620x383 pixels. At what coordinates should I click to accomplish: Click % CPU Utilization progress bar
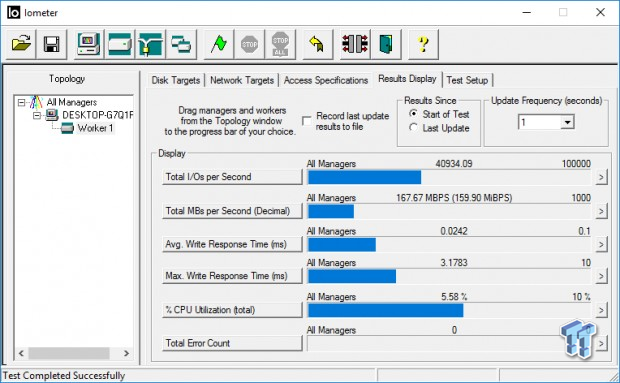pos(449,310)
